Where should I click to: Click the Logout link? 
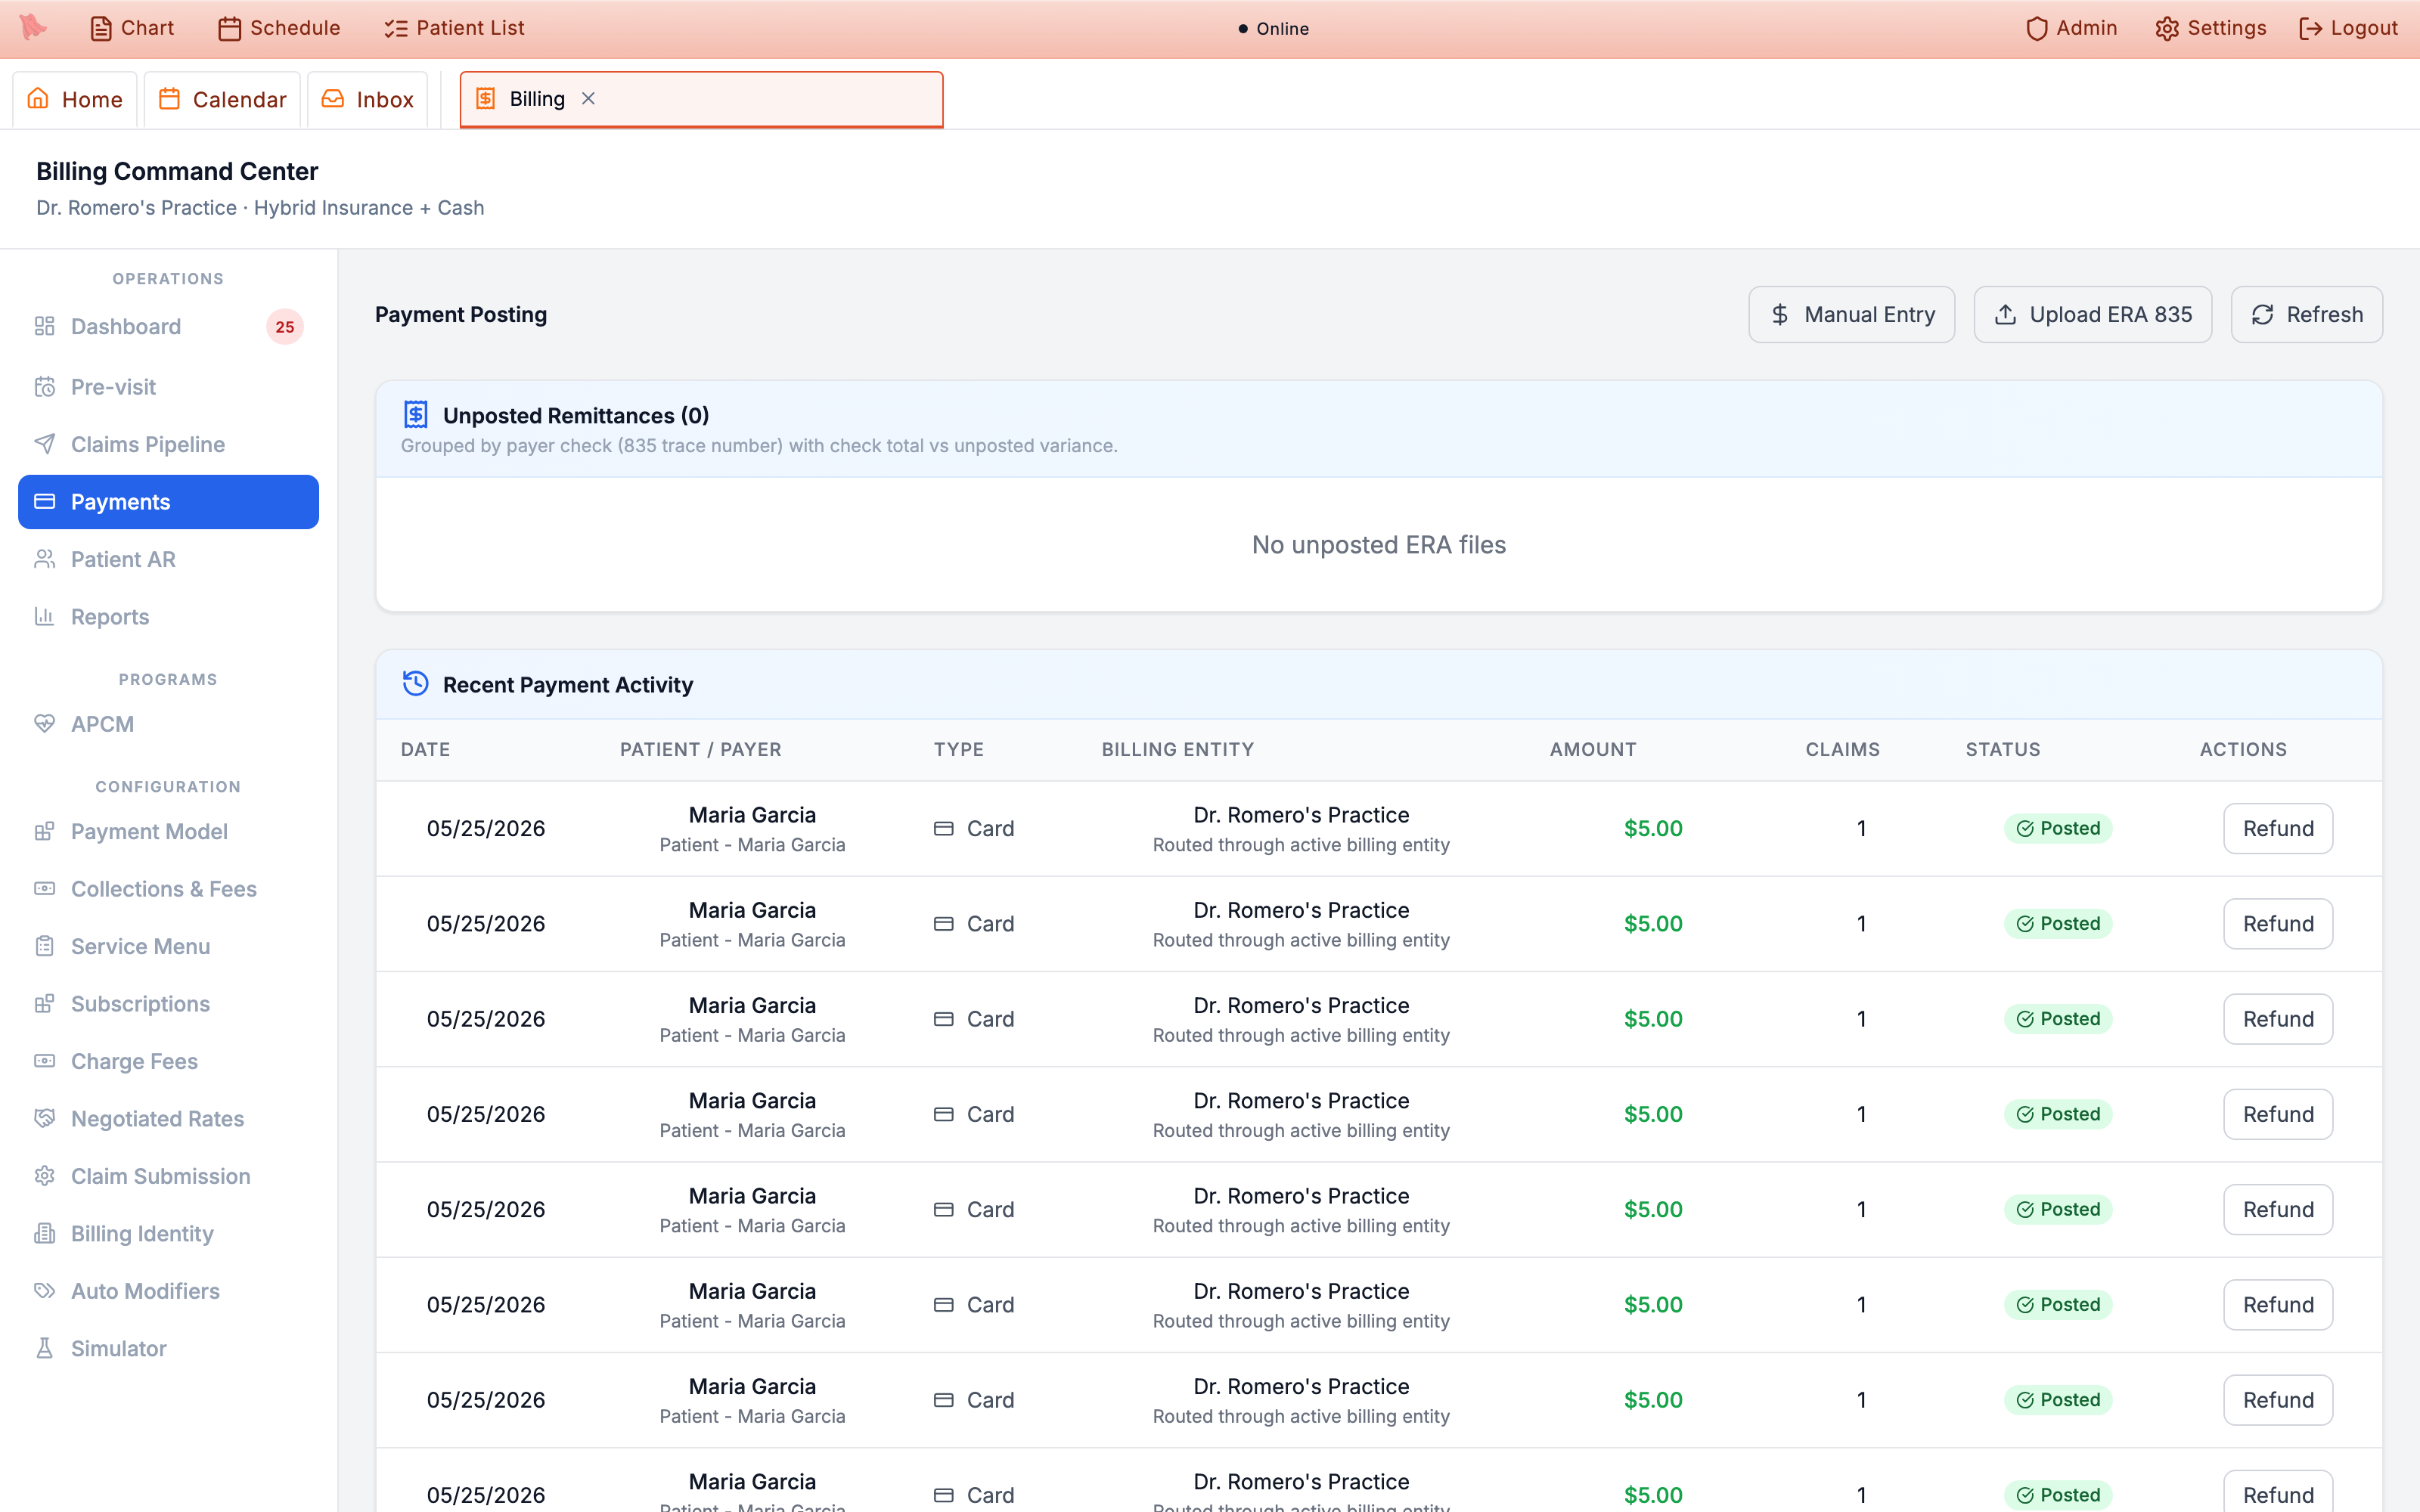click(2348, 28)
